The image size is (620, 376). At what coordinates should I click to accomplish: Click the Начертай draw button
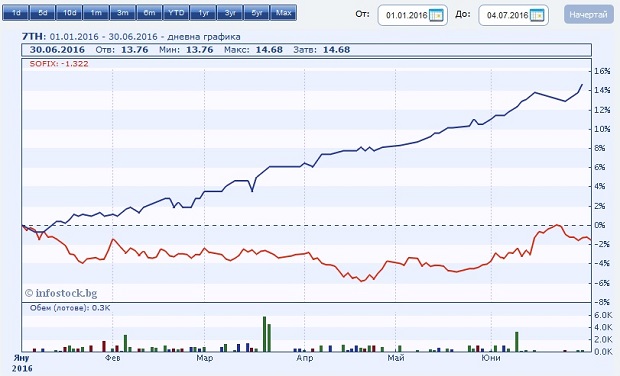click(588, 15)
